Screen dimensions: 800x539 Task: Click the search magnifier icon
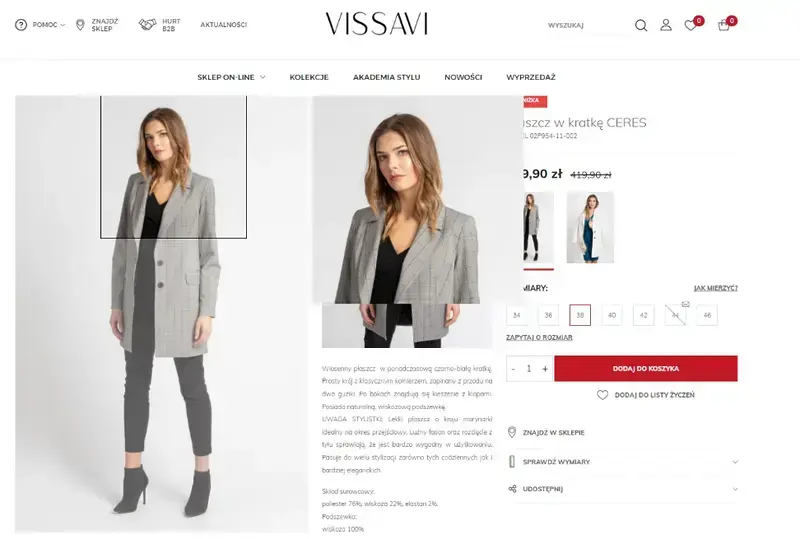click(641, 25)
